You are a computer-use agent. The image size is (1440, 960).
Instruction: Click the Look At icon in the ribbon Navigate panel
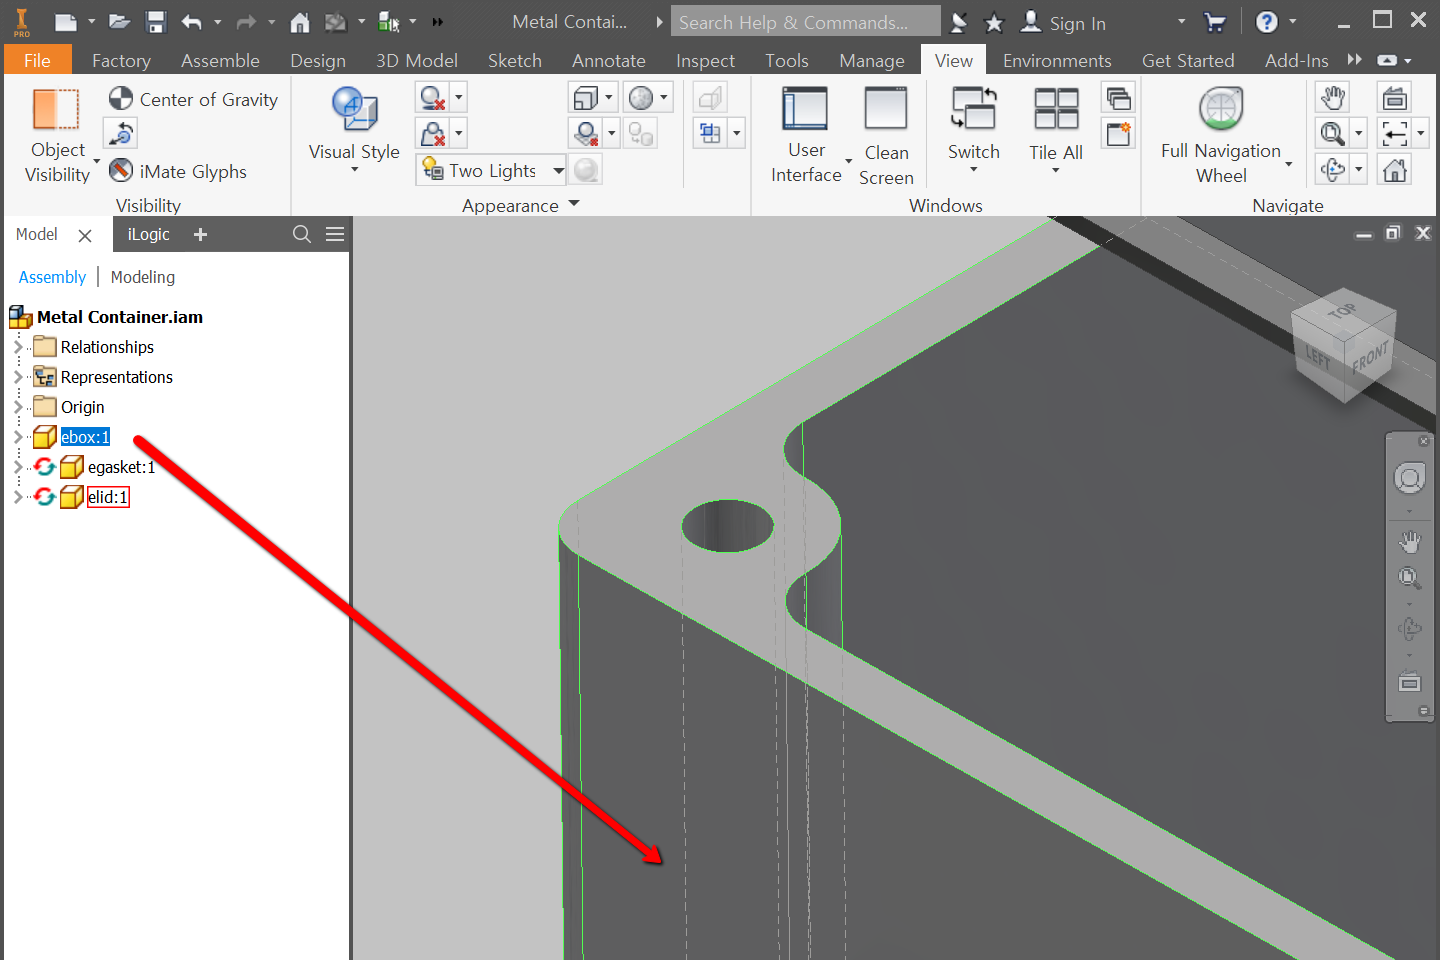1395,98
